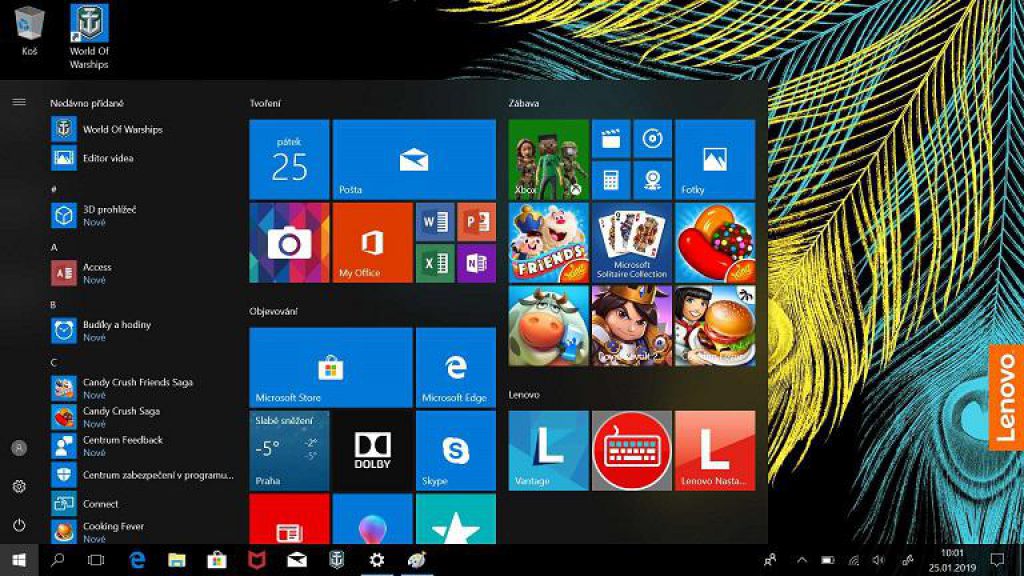Open the Pošta mail tile
Image resolution: width=1024 pixels, height=576 pixels.
(x=414, y=159)
